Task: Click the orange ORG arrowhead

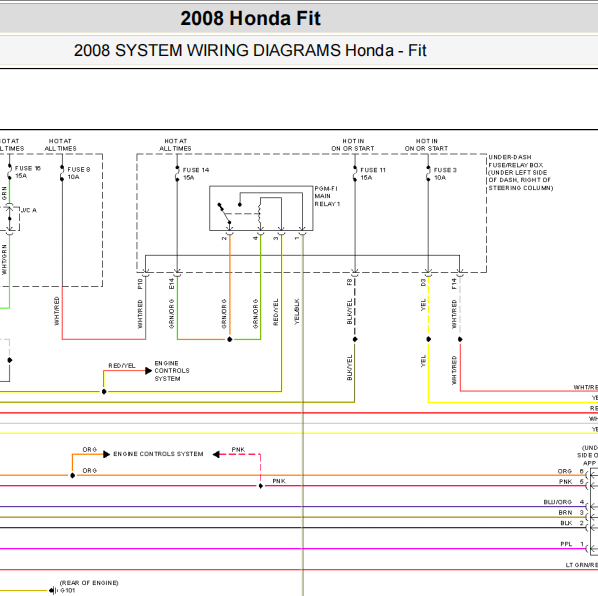Action: (107, 454)
